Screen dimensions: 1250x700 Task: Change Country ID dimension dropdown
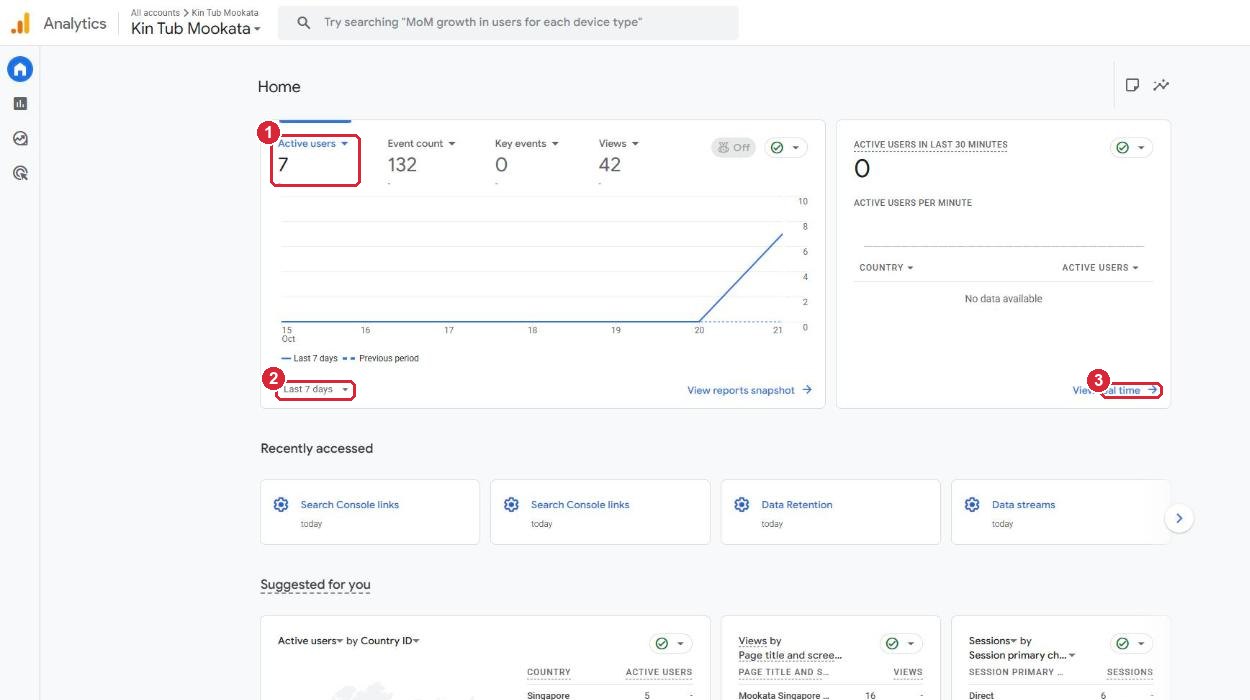(390, 641)
